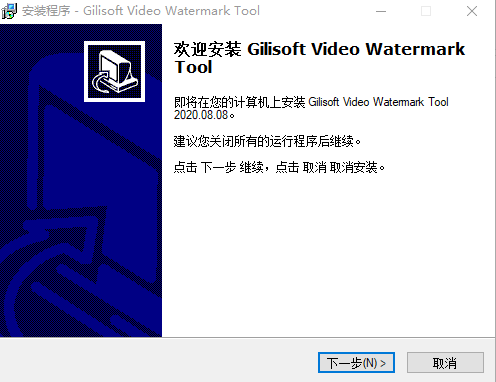Select the version text 2020.08.08
Viewport: 496px width, 382px height.
(201, 115)
